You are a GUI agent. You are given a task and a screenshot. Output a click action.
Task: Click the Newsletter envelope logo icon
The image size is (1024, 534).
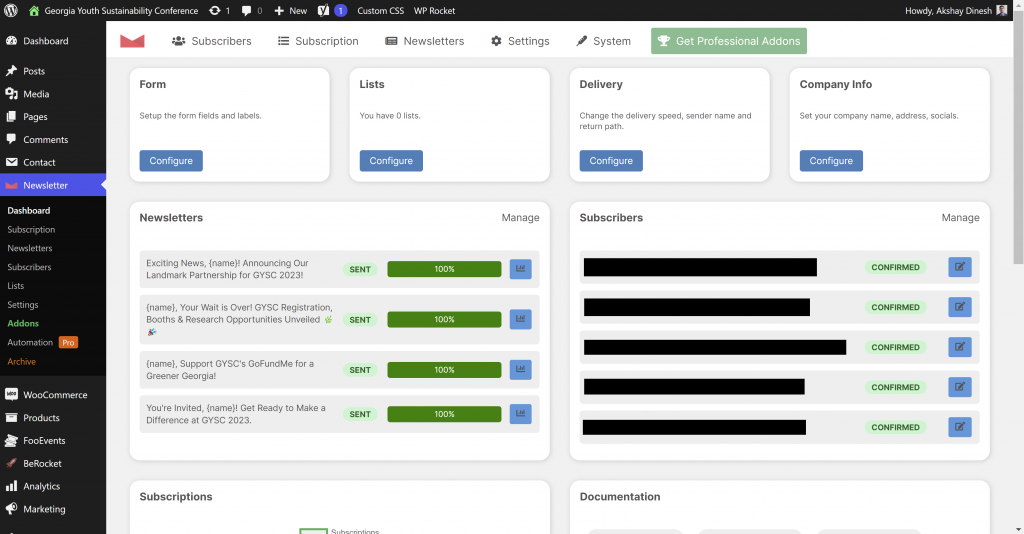point(132,41)
